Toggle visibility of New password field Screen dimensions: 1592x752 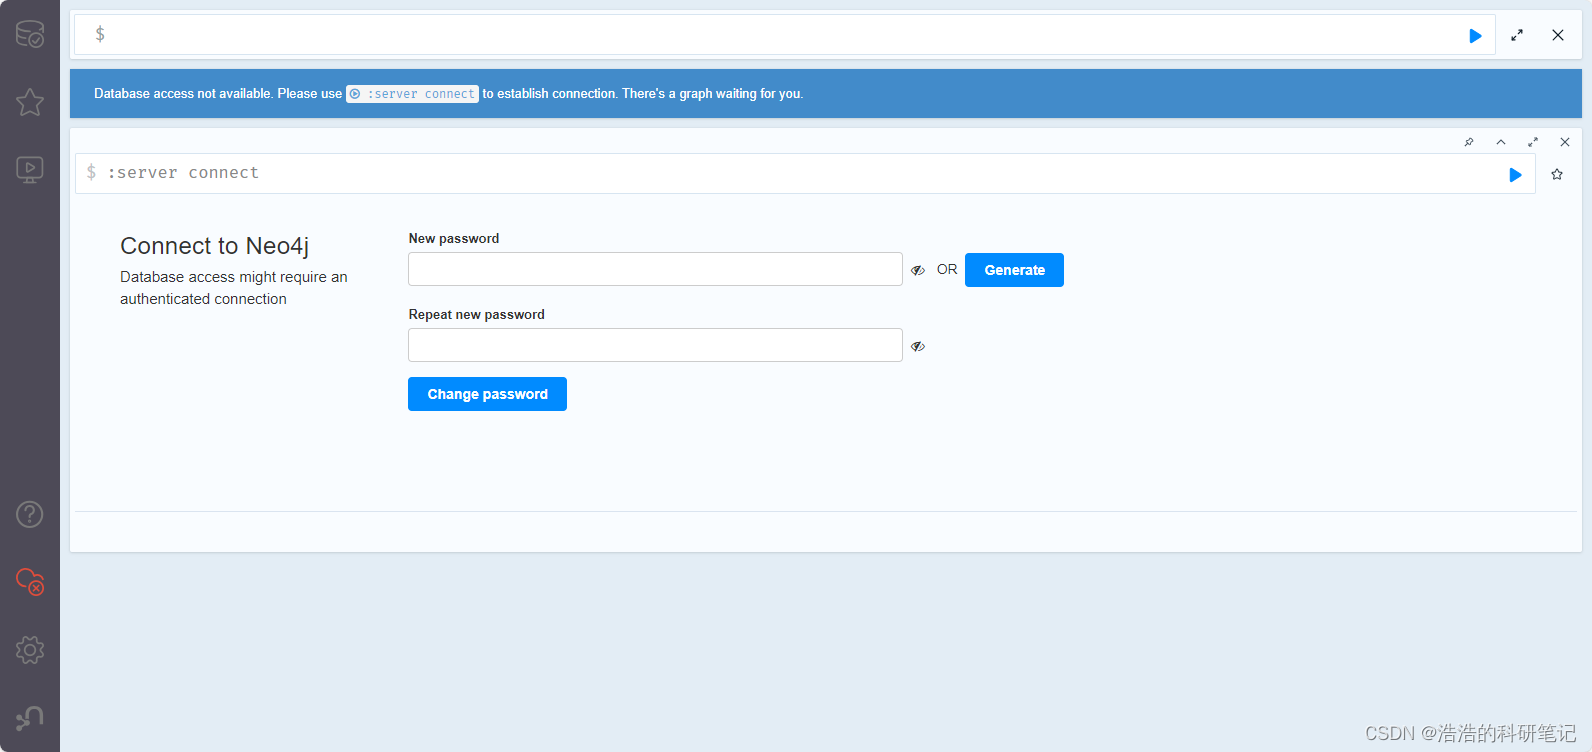click(x=918, y=270)
